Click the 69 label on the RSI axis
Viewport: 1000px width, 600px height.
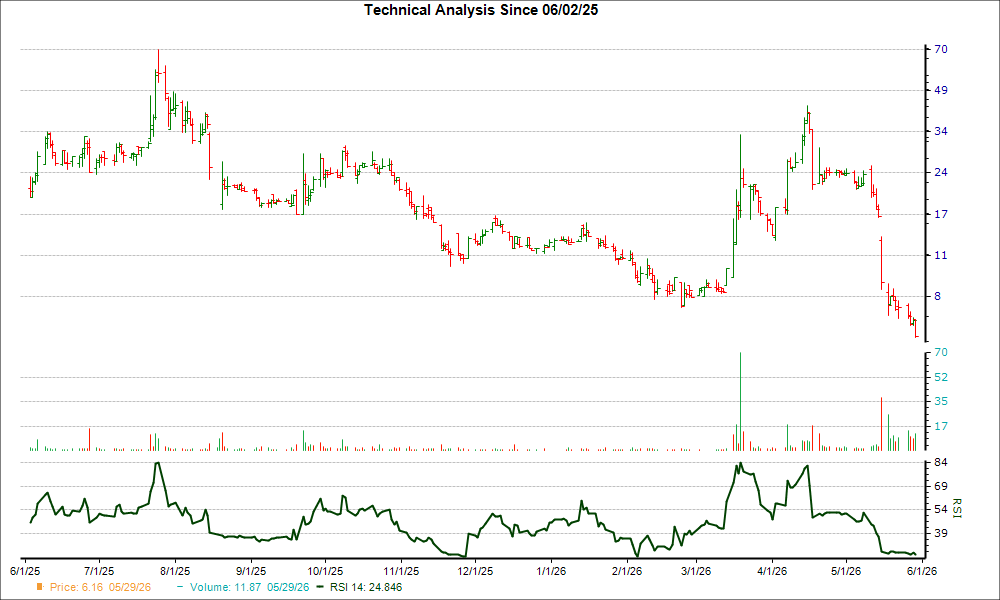point(941,487)
